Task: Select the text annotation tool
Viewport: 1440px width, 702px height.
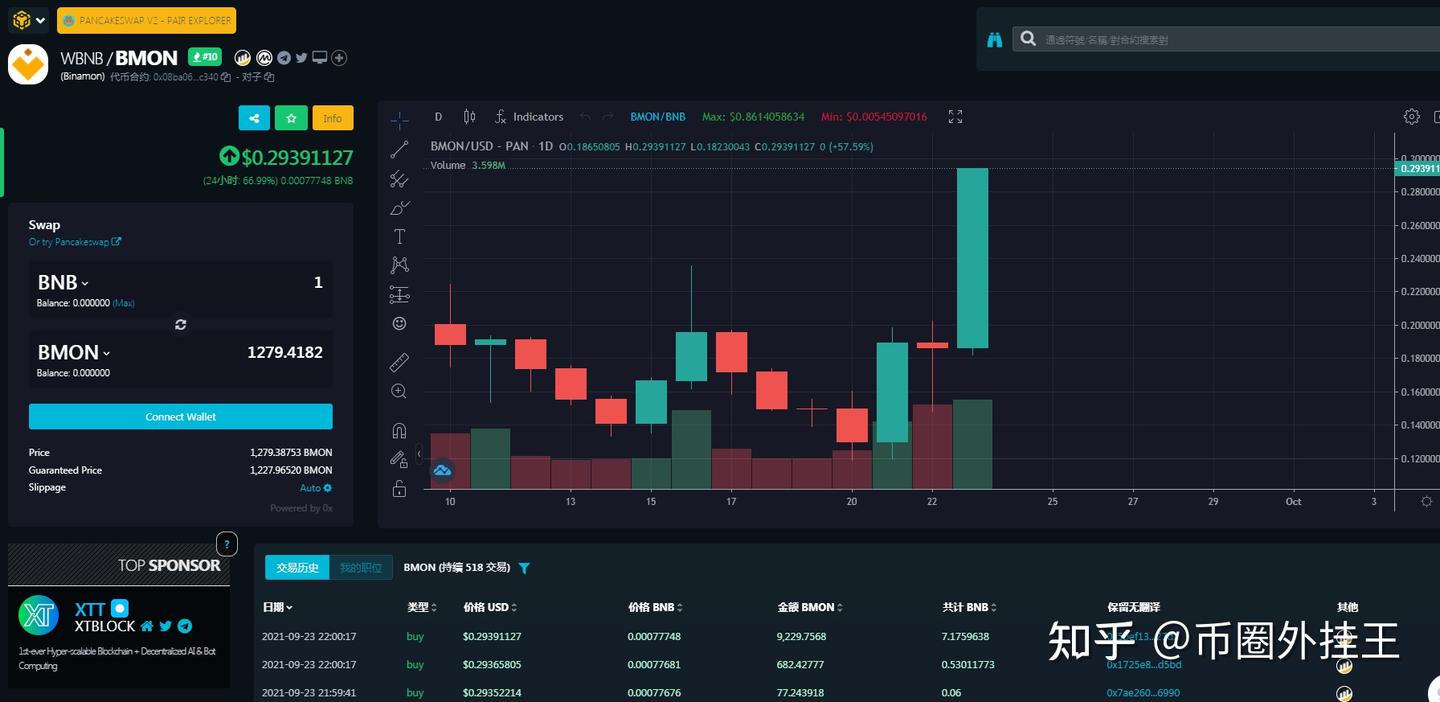Action: point(399,237)
